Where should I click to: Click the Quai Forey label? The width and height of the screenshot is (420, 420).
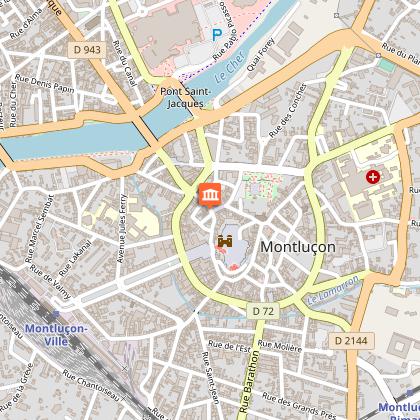tap(261, 54)
